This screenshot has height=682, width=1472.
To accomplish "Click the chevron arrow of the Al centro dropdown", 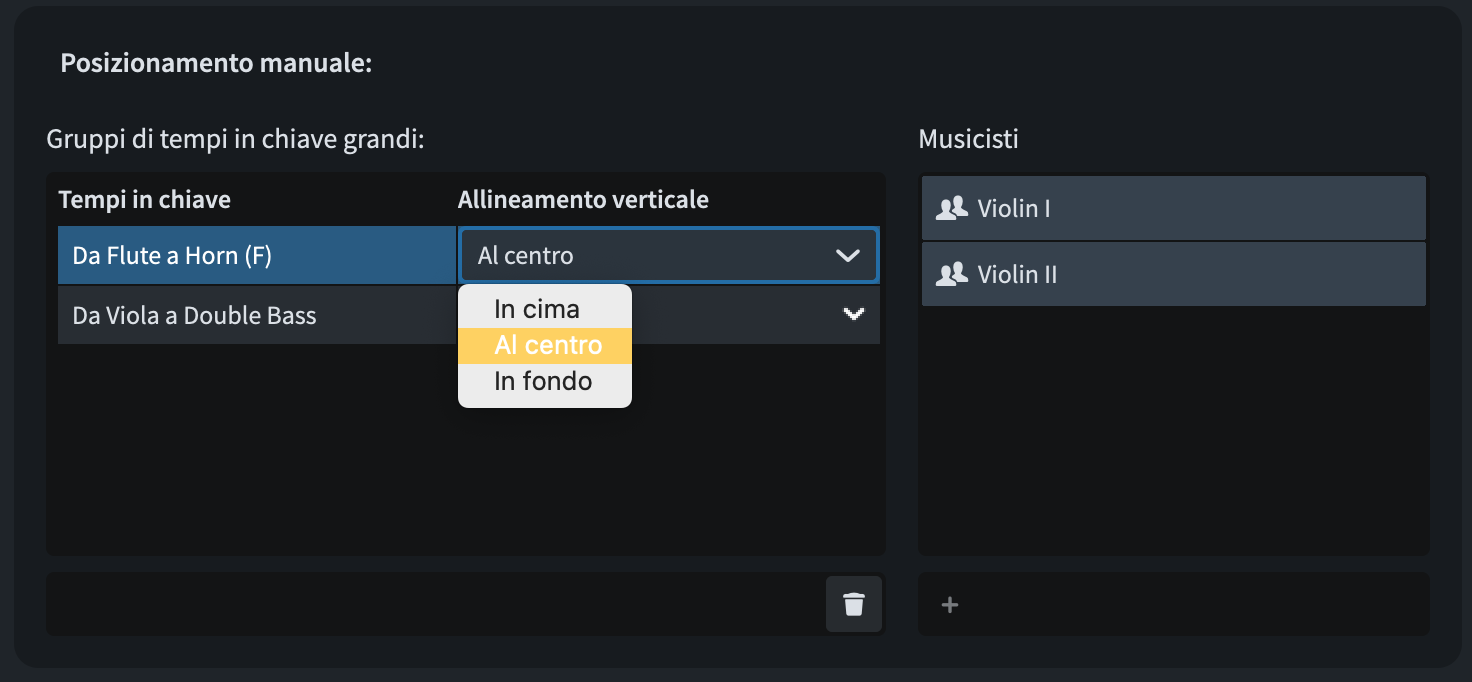I will pyautogui.click(x=847, y=256).
